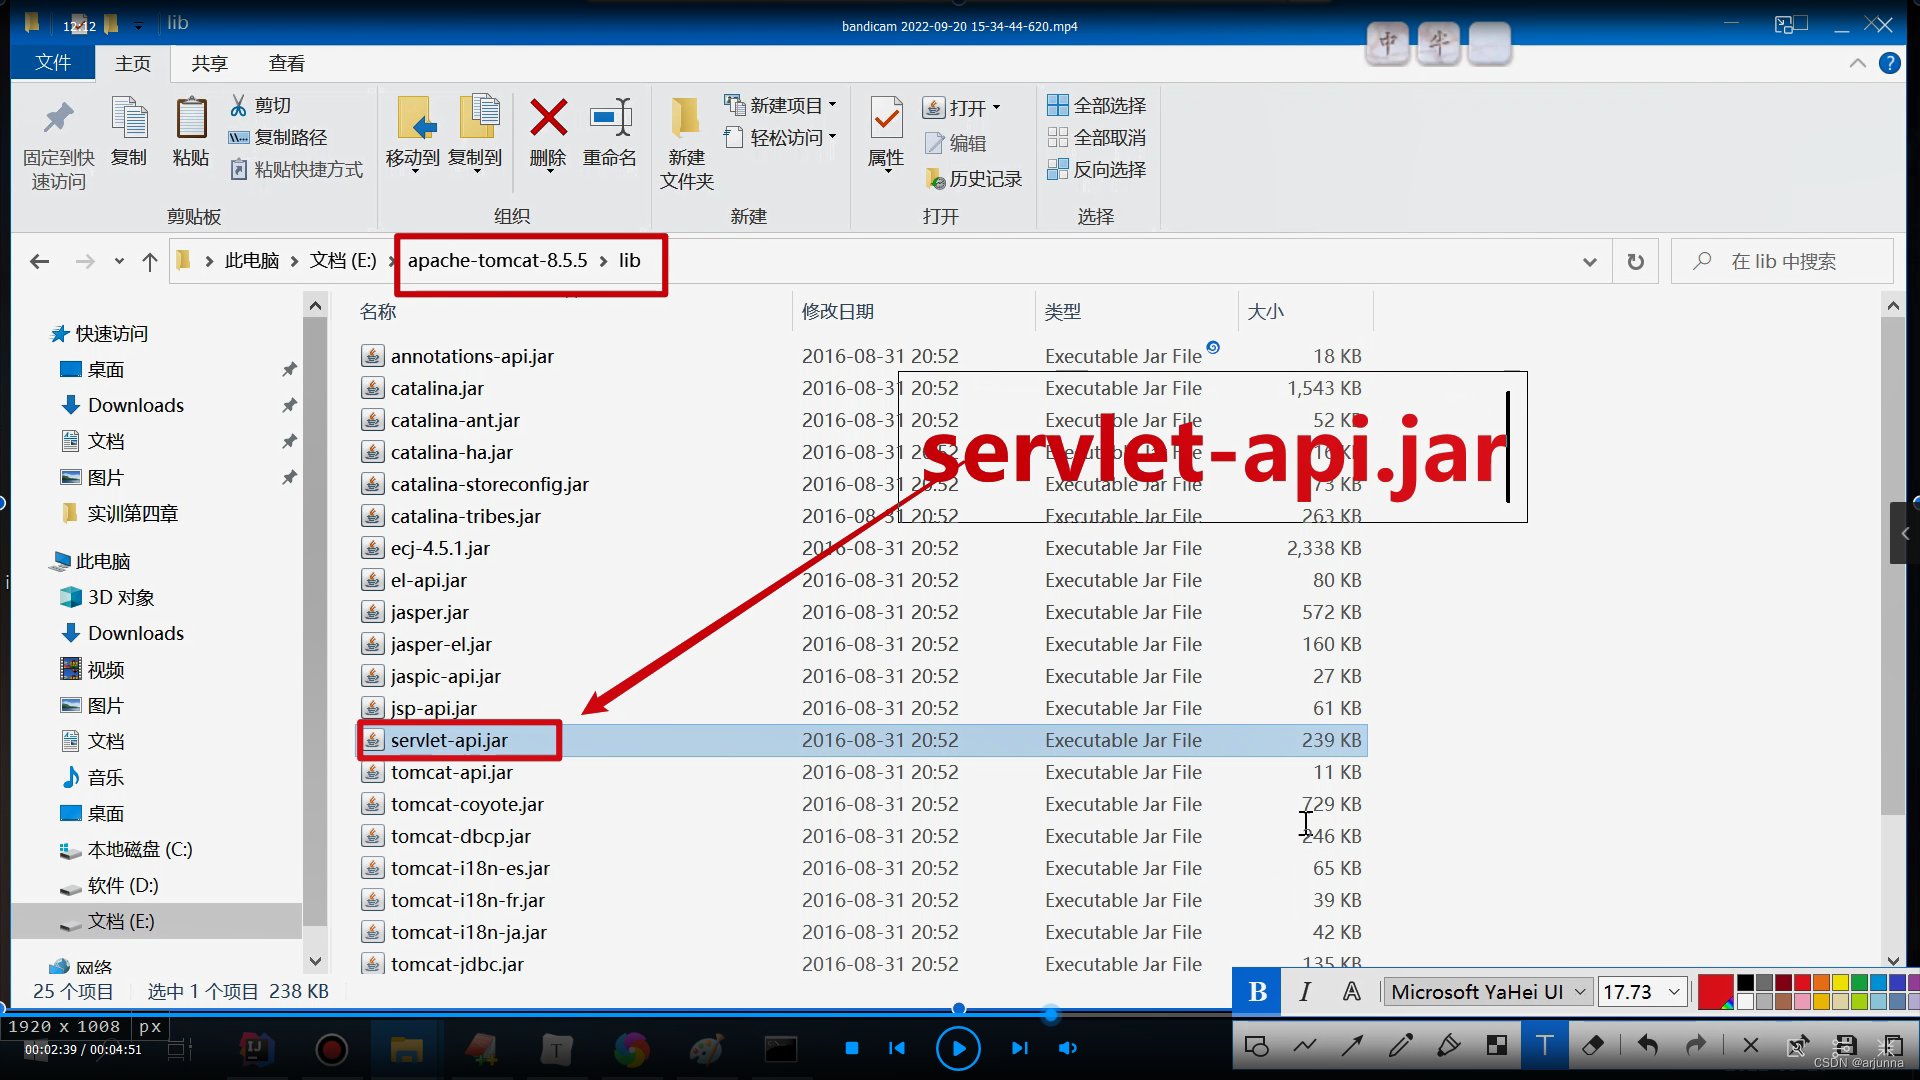
Task: Pick the yellow color swatch
Action: coord(1840,983)
